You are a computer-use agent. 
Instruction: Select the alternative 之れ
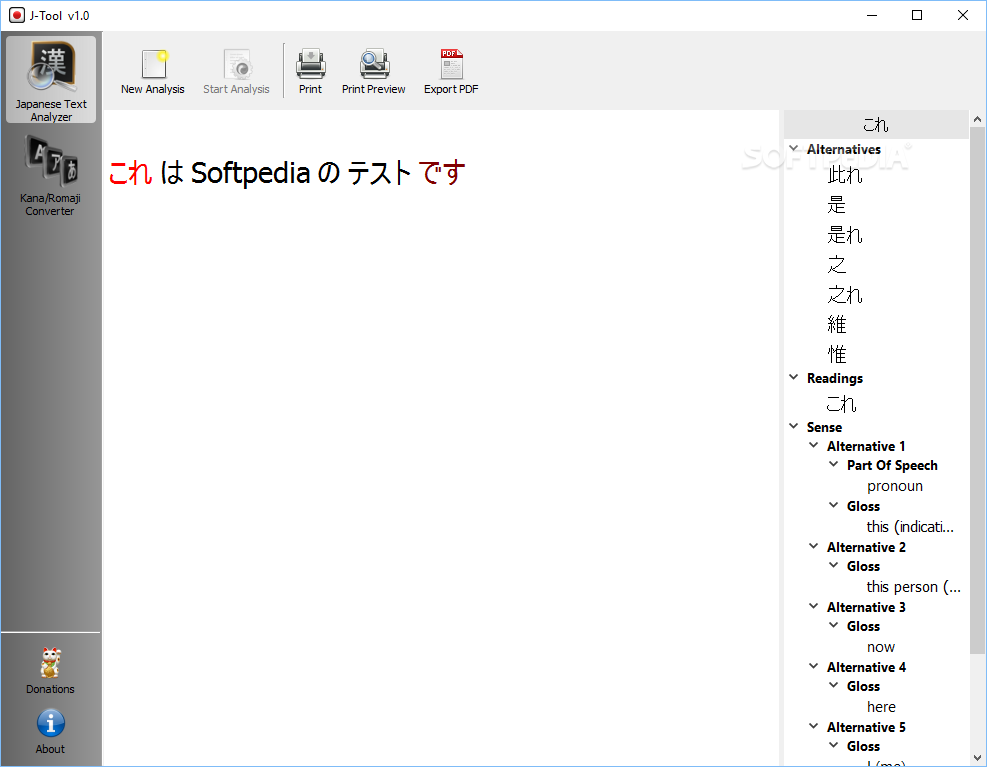point(845,295)
